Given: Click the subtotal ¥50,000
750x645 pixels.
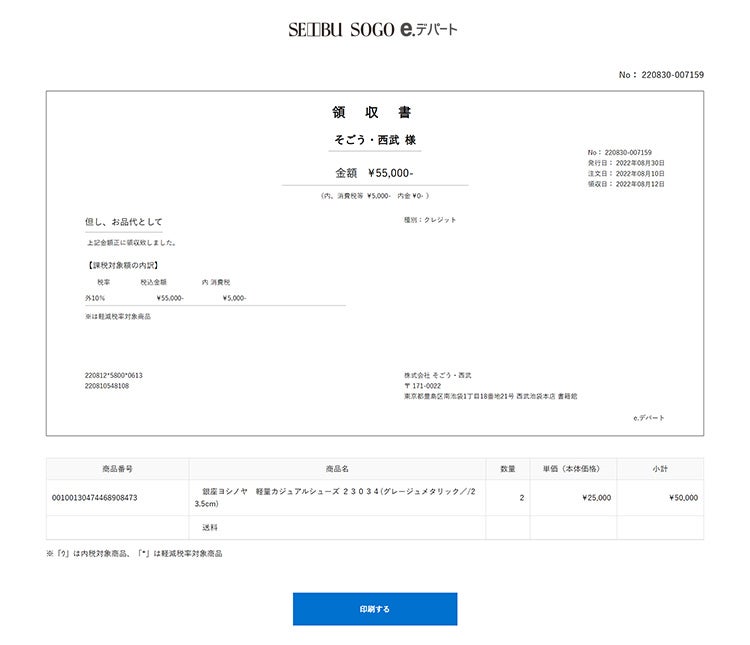Looking at the screenshot, I should coord(684,498).
